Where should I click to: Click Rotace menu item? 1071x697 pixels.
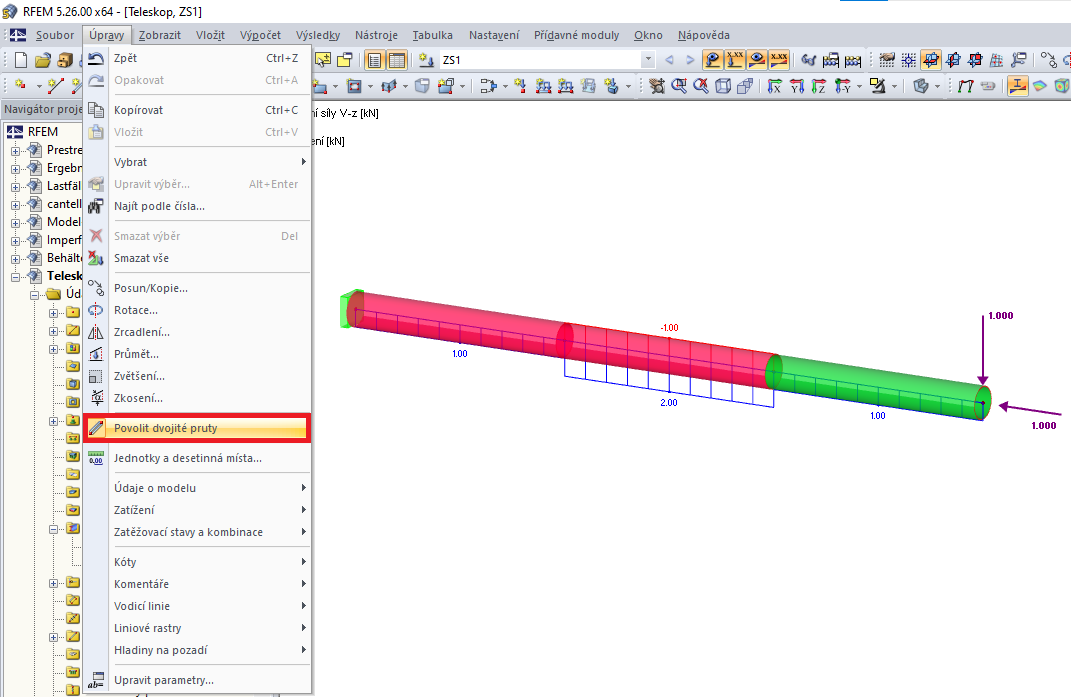(x=197, y=310)
